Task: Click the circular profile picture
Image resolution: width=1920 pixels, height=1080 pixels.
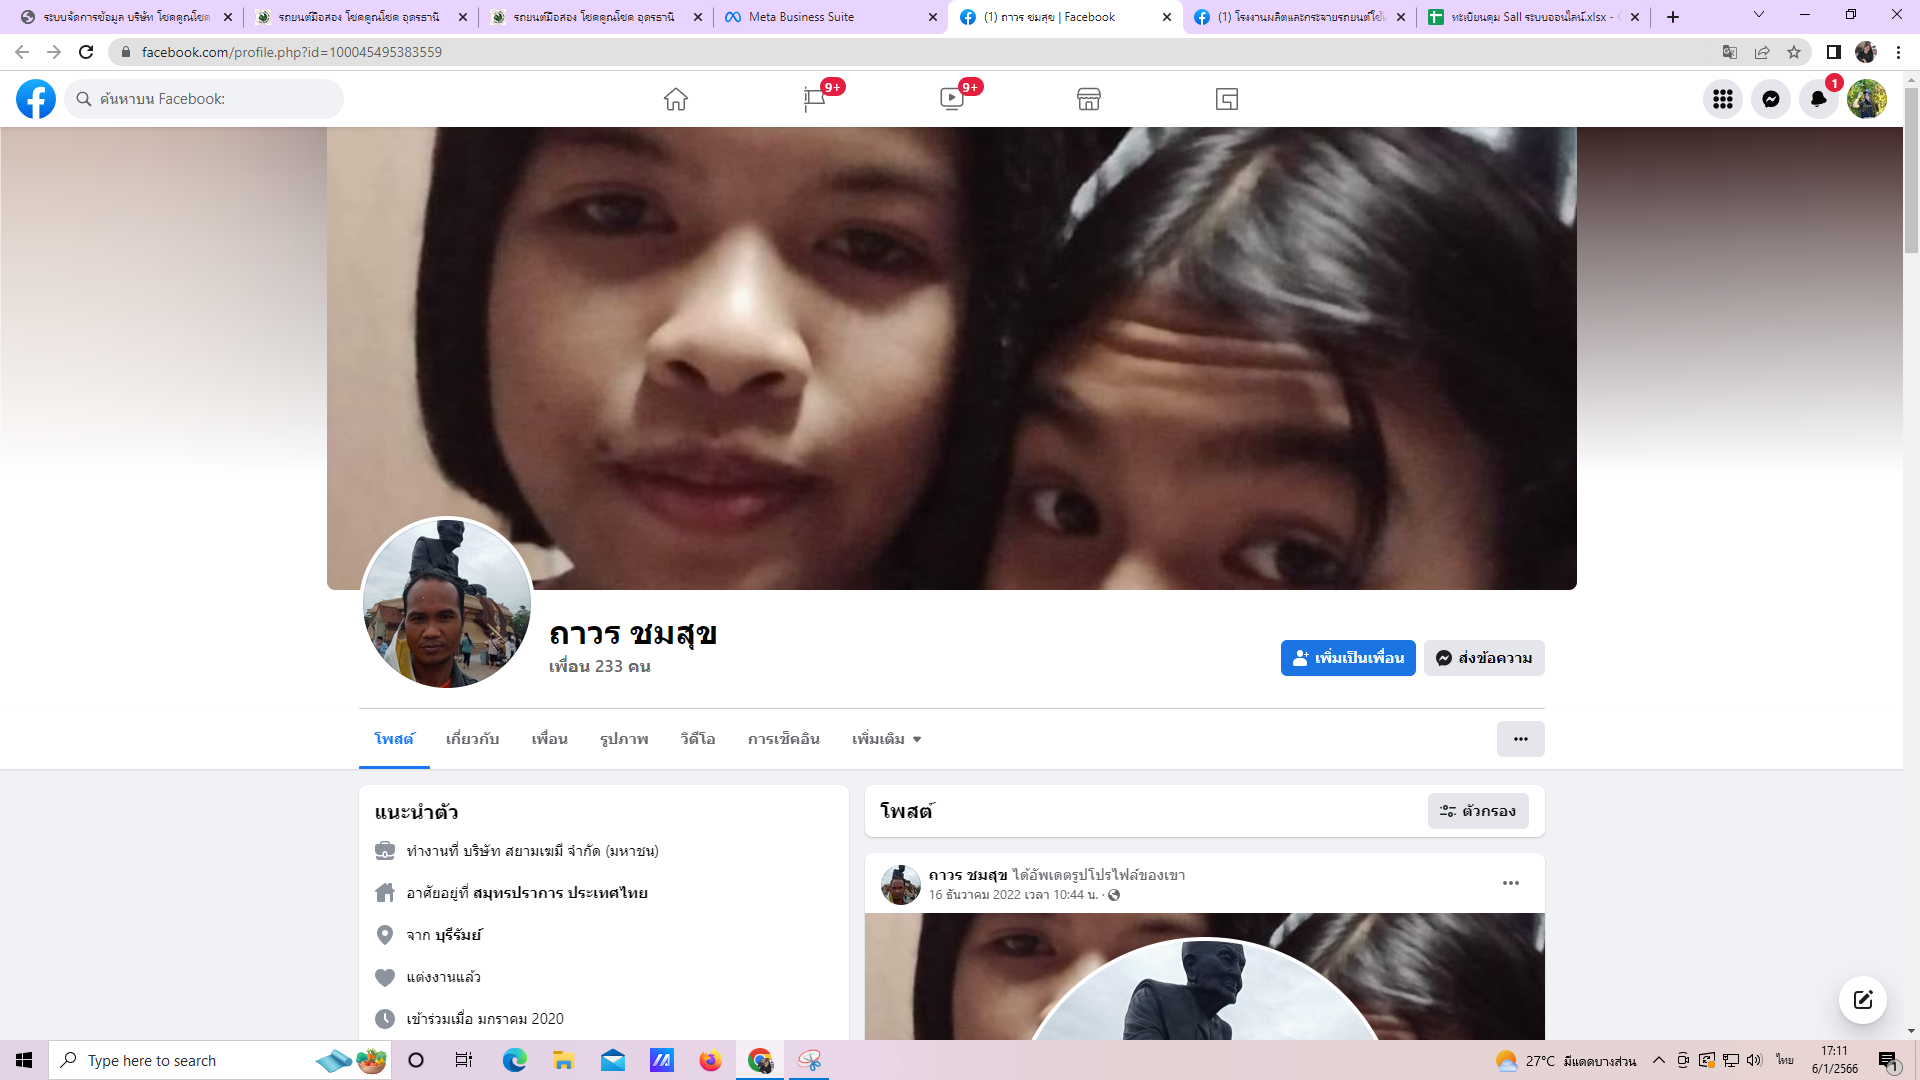Action: tap(446, 603)
